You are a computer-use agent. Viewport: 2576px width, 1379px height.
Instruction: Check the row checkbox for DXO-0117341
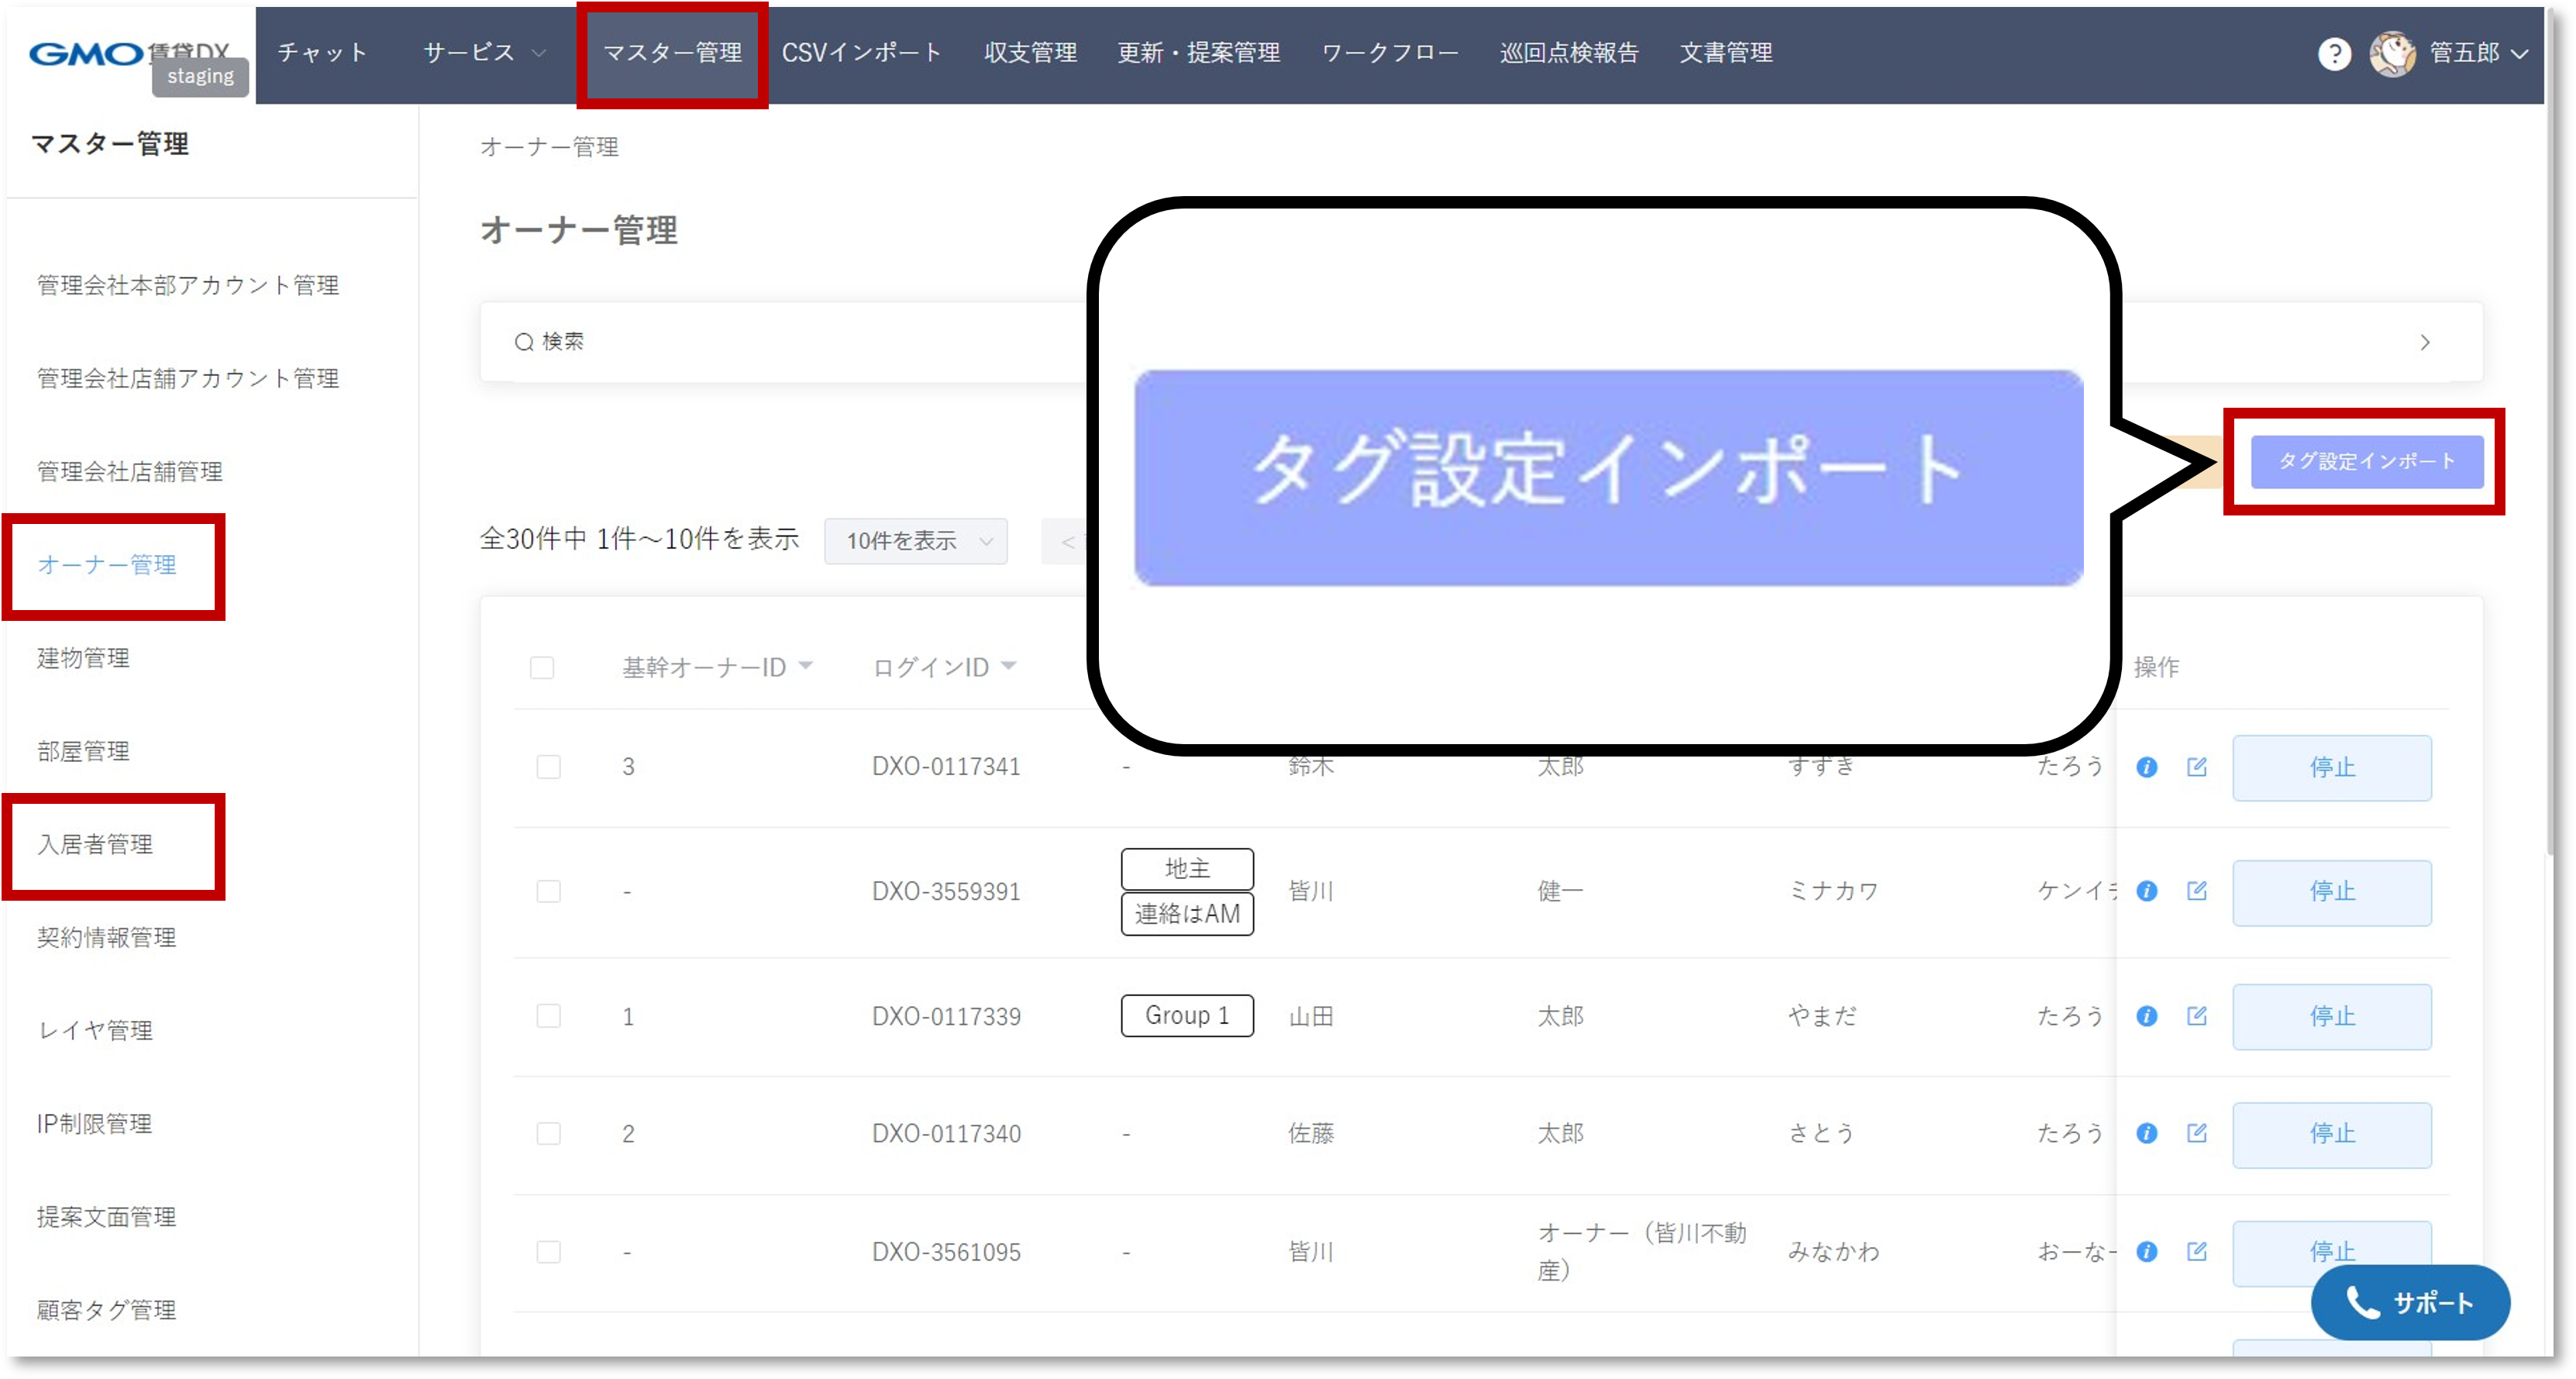click(549, 767)
